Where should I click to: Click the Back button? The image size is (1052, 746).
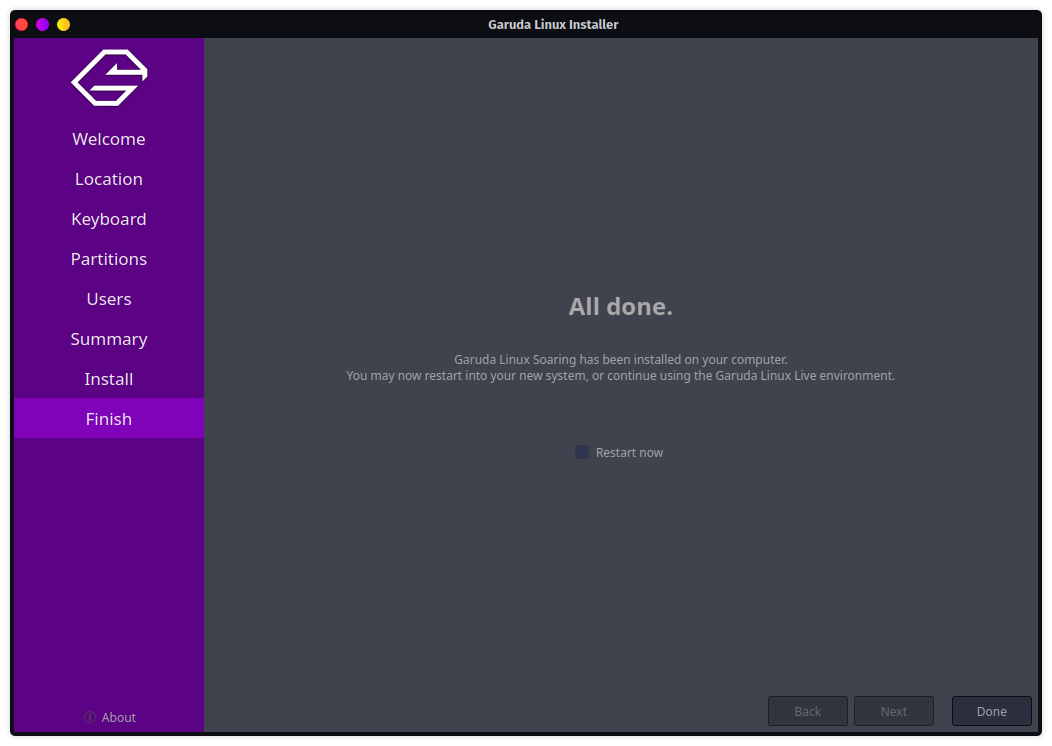click(x=808, y=711)
